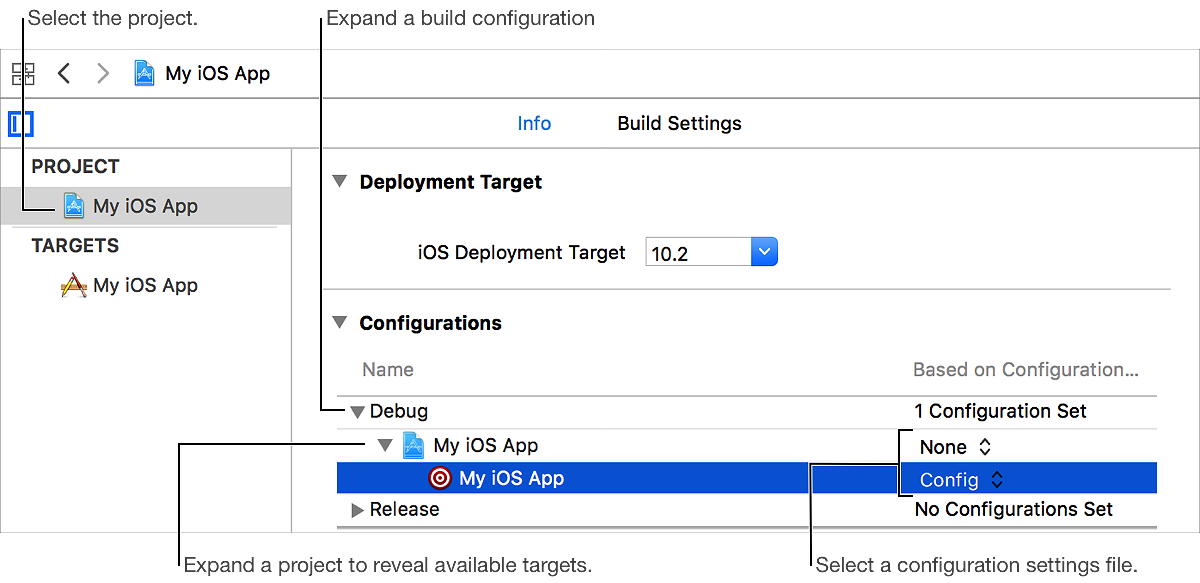Click My iOS App project icon in jump bar
The width and height of the screenshot is (1200, 583).
(145, 73)
